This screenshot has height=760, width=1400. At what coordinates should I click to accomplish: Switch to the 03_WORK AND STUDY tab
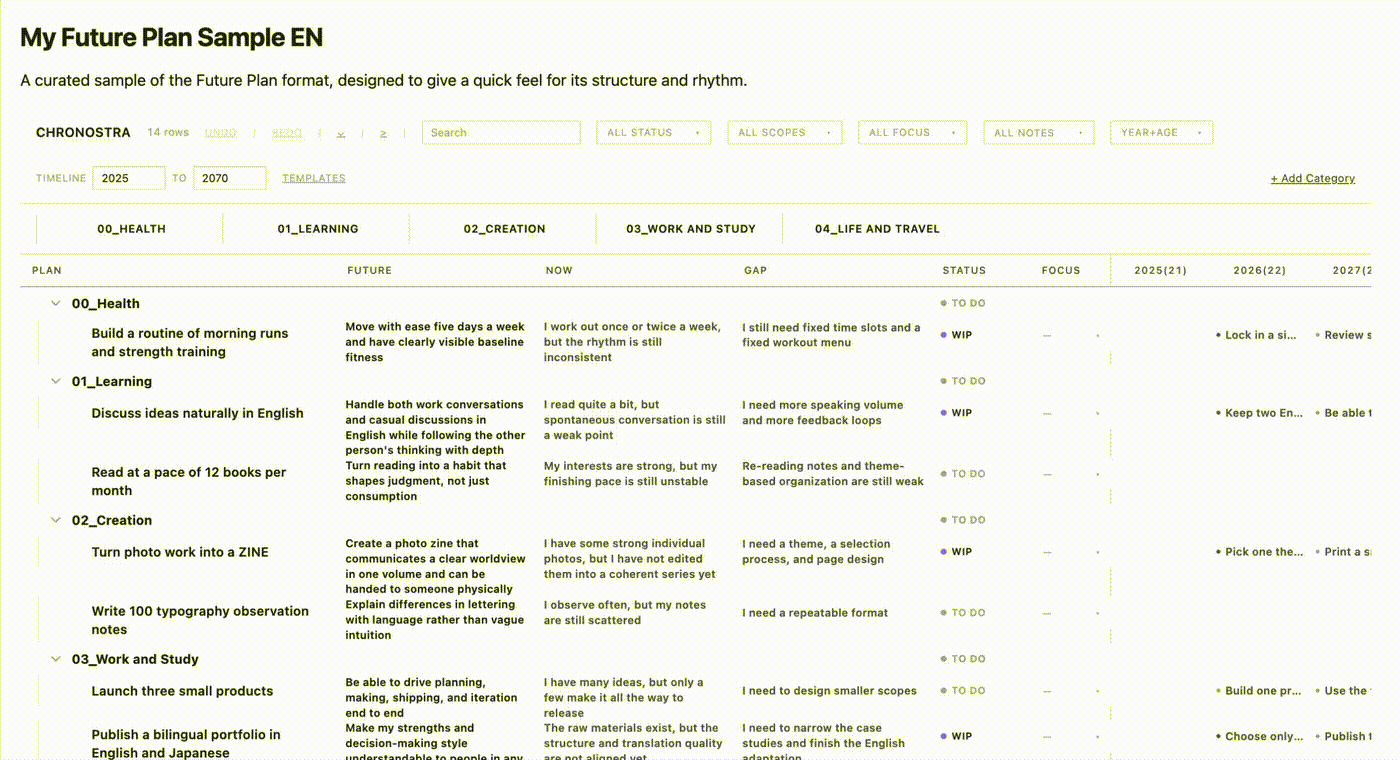(691, 229)
